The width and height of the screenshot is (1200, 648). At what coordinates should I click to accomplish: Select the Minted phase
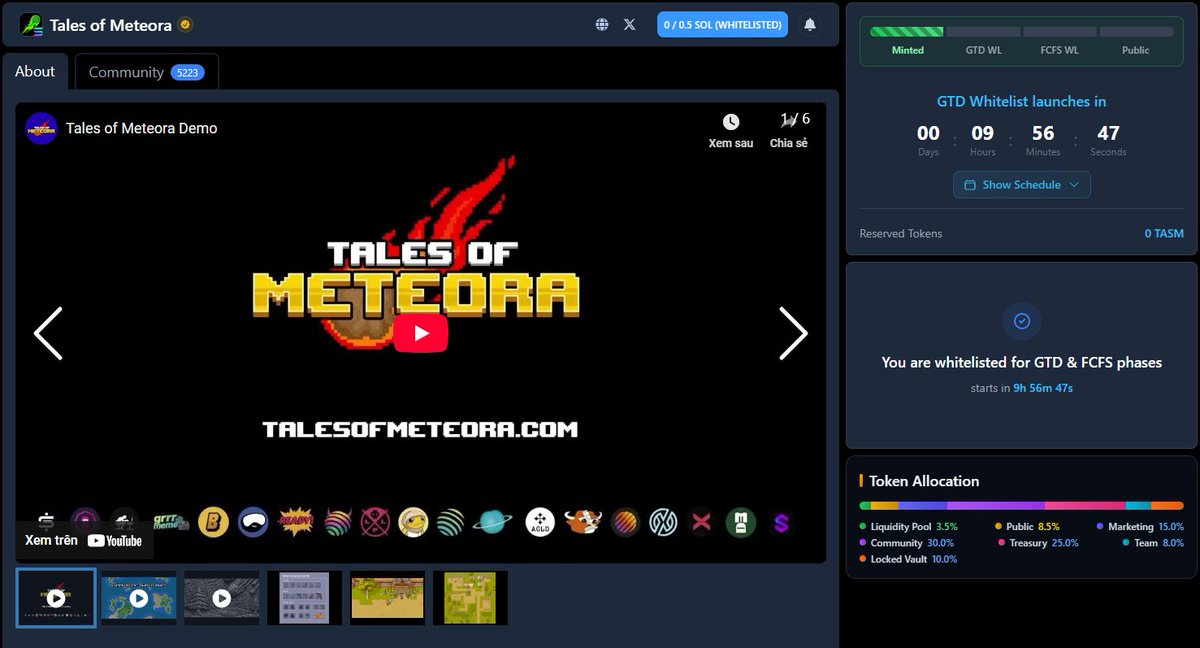[907, 50]
